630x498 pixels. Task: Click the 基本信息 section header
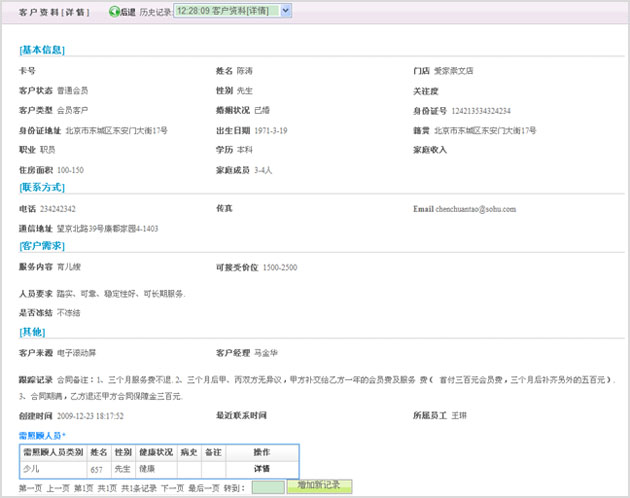42,50
